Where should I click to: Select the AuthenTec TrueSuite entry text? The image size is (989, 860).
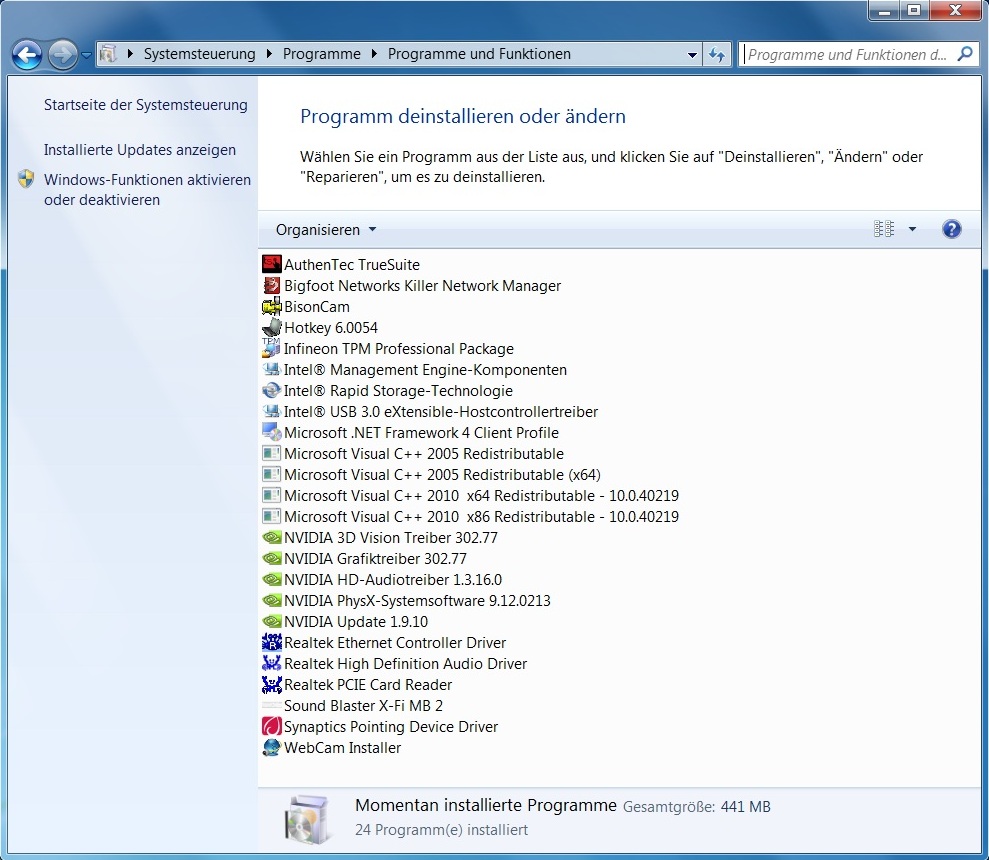point(351,264)
